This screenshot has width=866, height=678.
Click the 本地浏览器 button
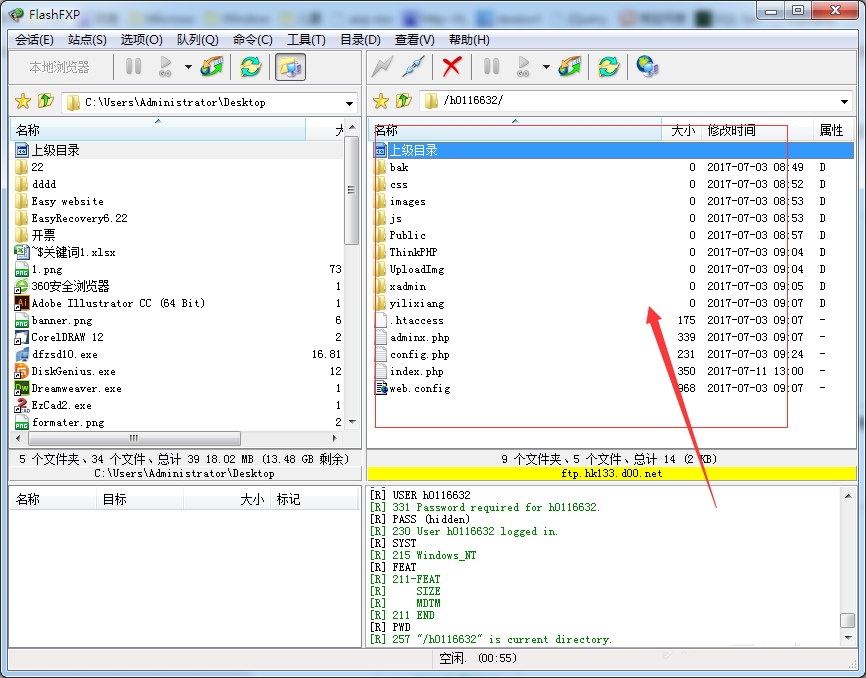coord(59,67)
